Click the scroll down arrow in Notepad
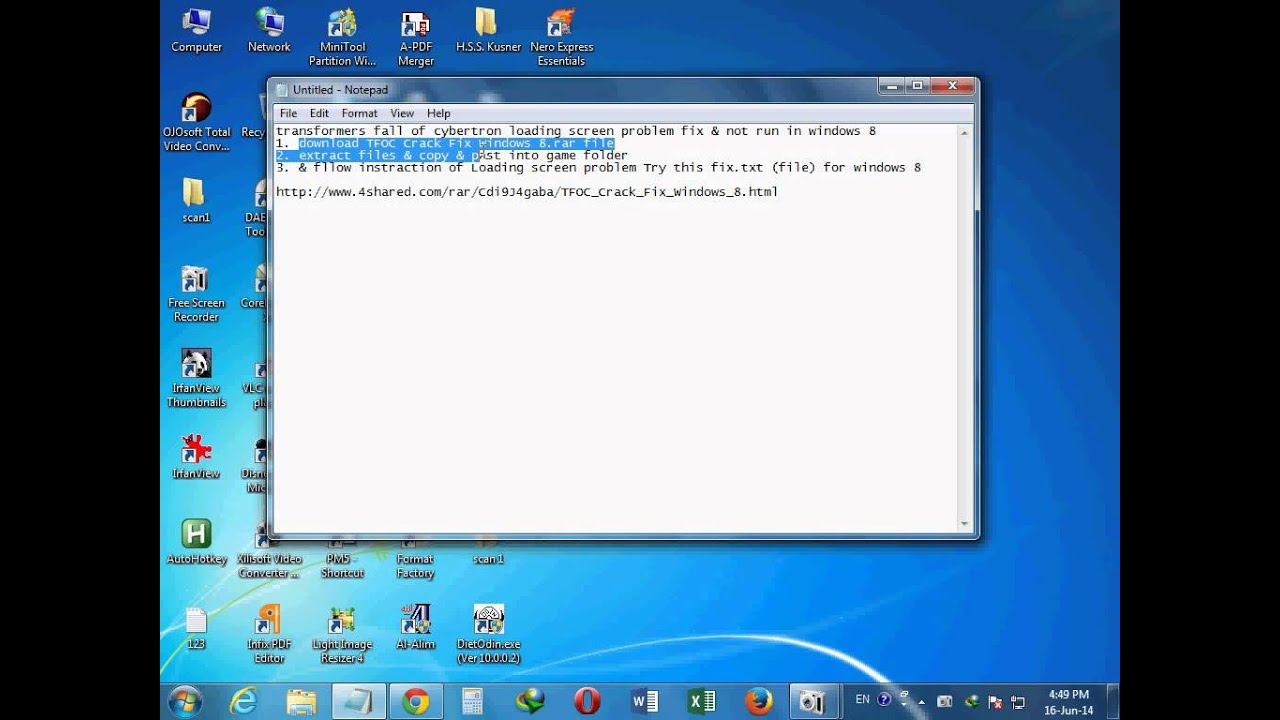 [965, 524]
